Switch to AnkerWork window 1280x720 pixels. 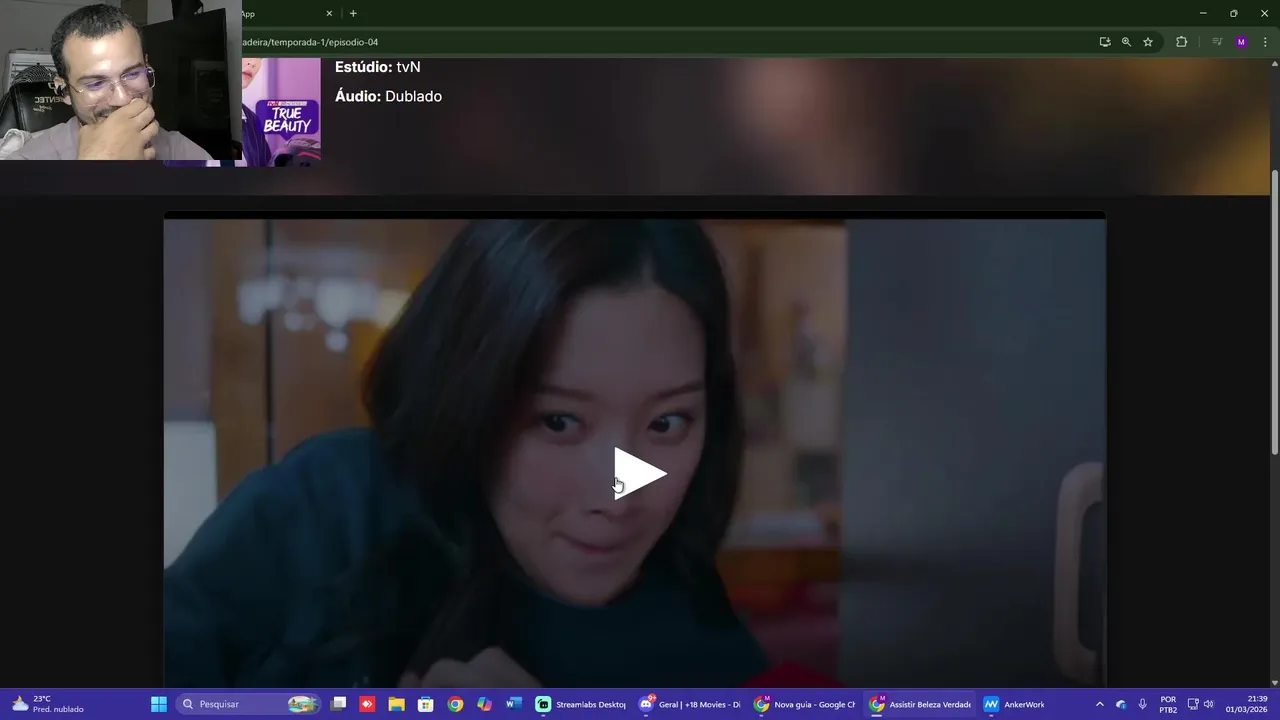coord(1015,704)
